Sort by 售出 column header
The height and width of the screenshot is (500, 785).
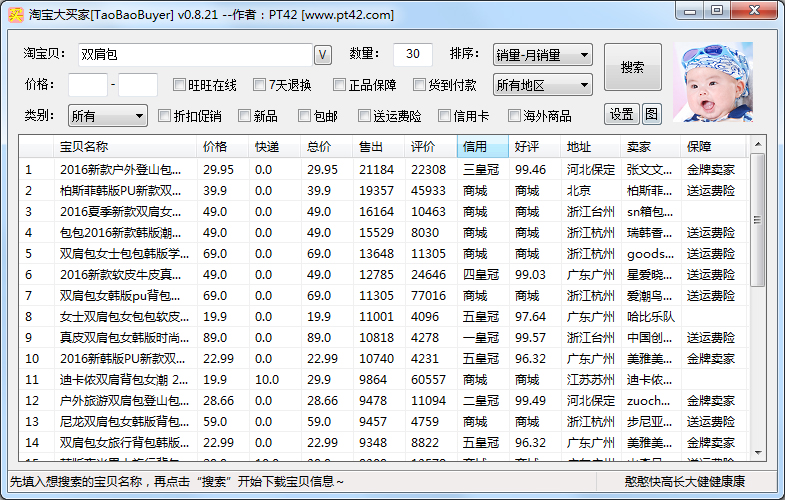pos(379,147)
